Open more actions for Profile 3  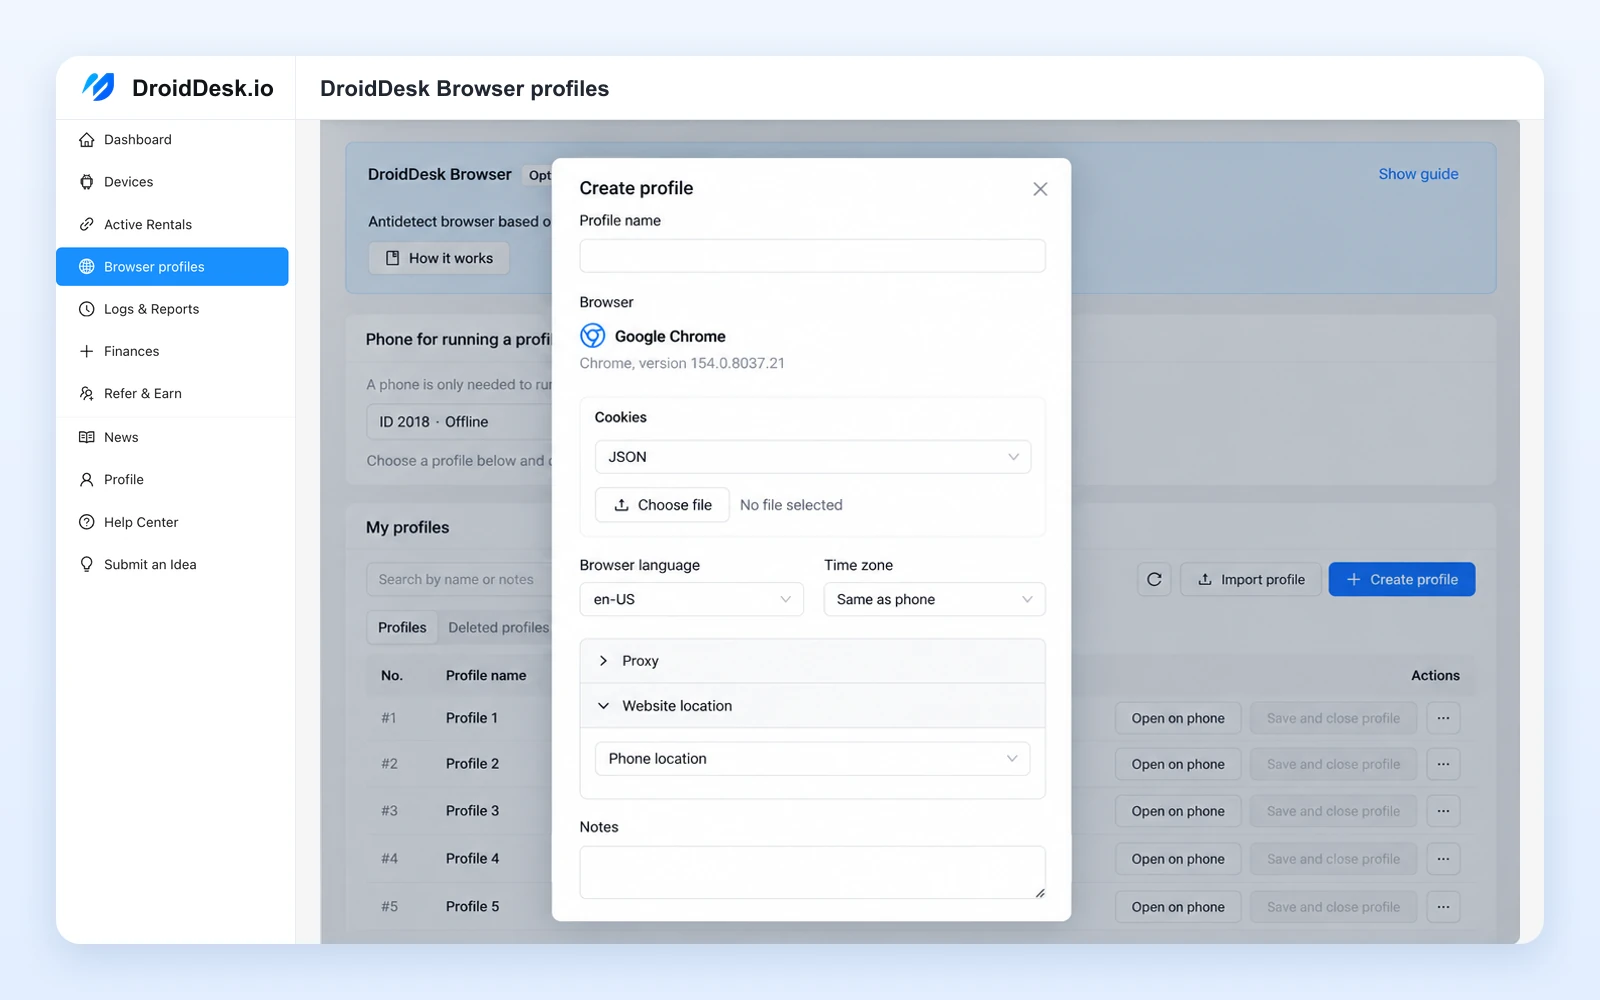pos(1443,811)
